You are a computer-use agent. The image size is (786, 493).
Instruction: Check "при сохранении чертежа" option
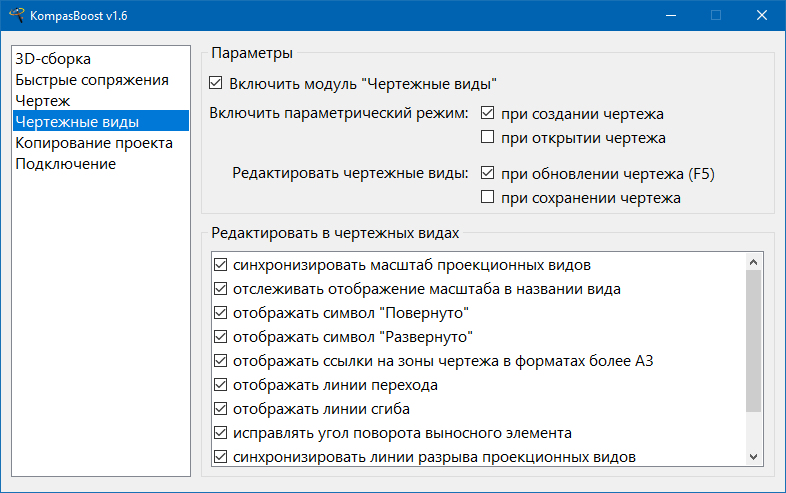[x=488, y=198]
